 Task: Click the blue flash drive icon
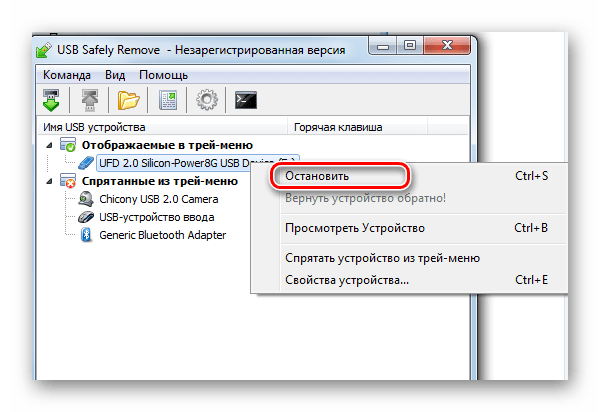pyautogui.click(x=86, y=163)
